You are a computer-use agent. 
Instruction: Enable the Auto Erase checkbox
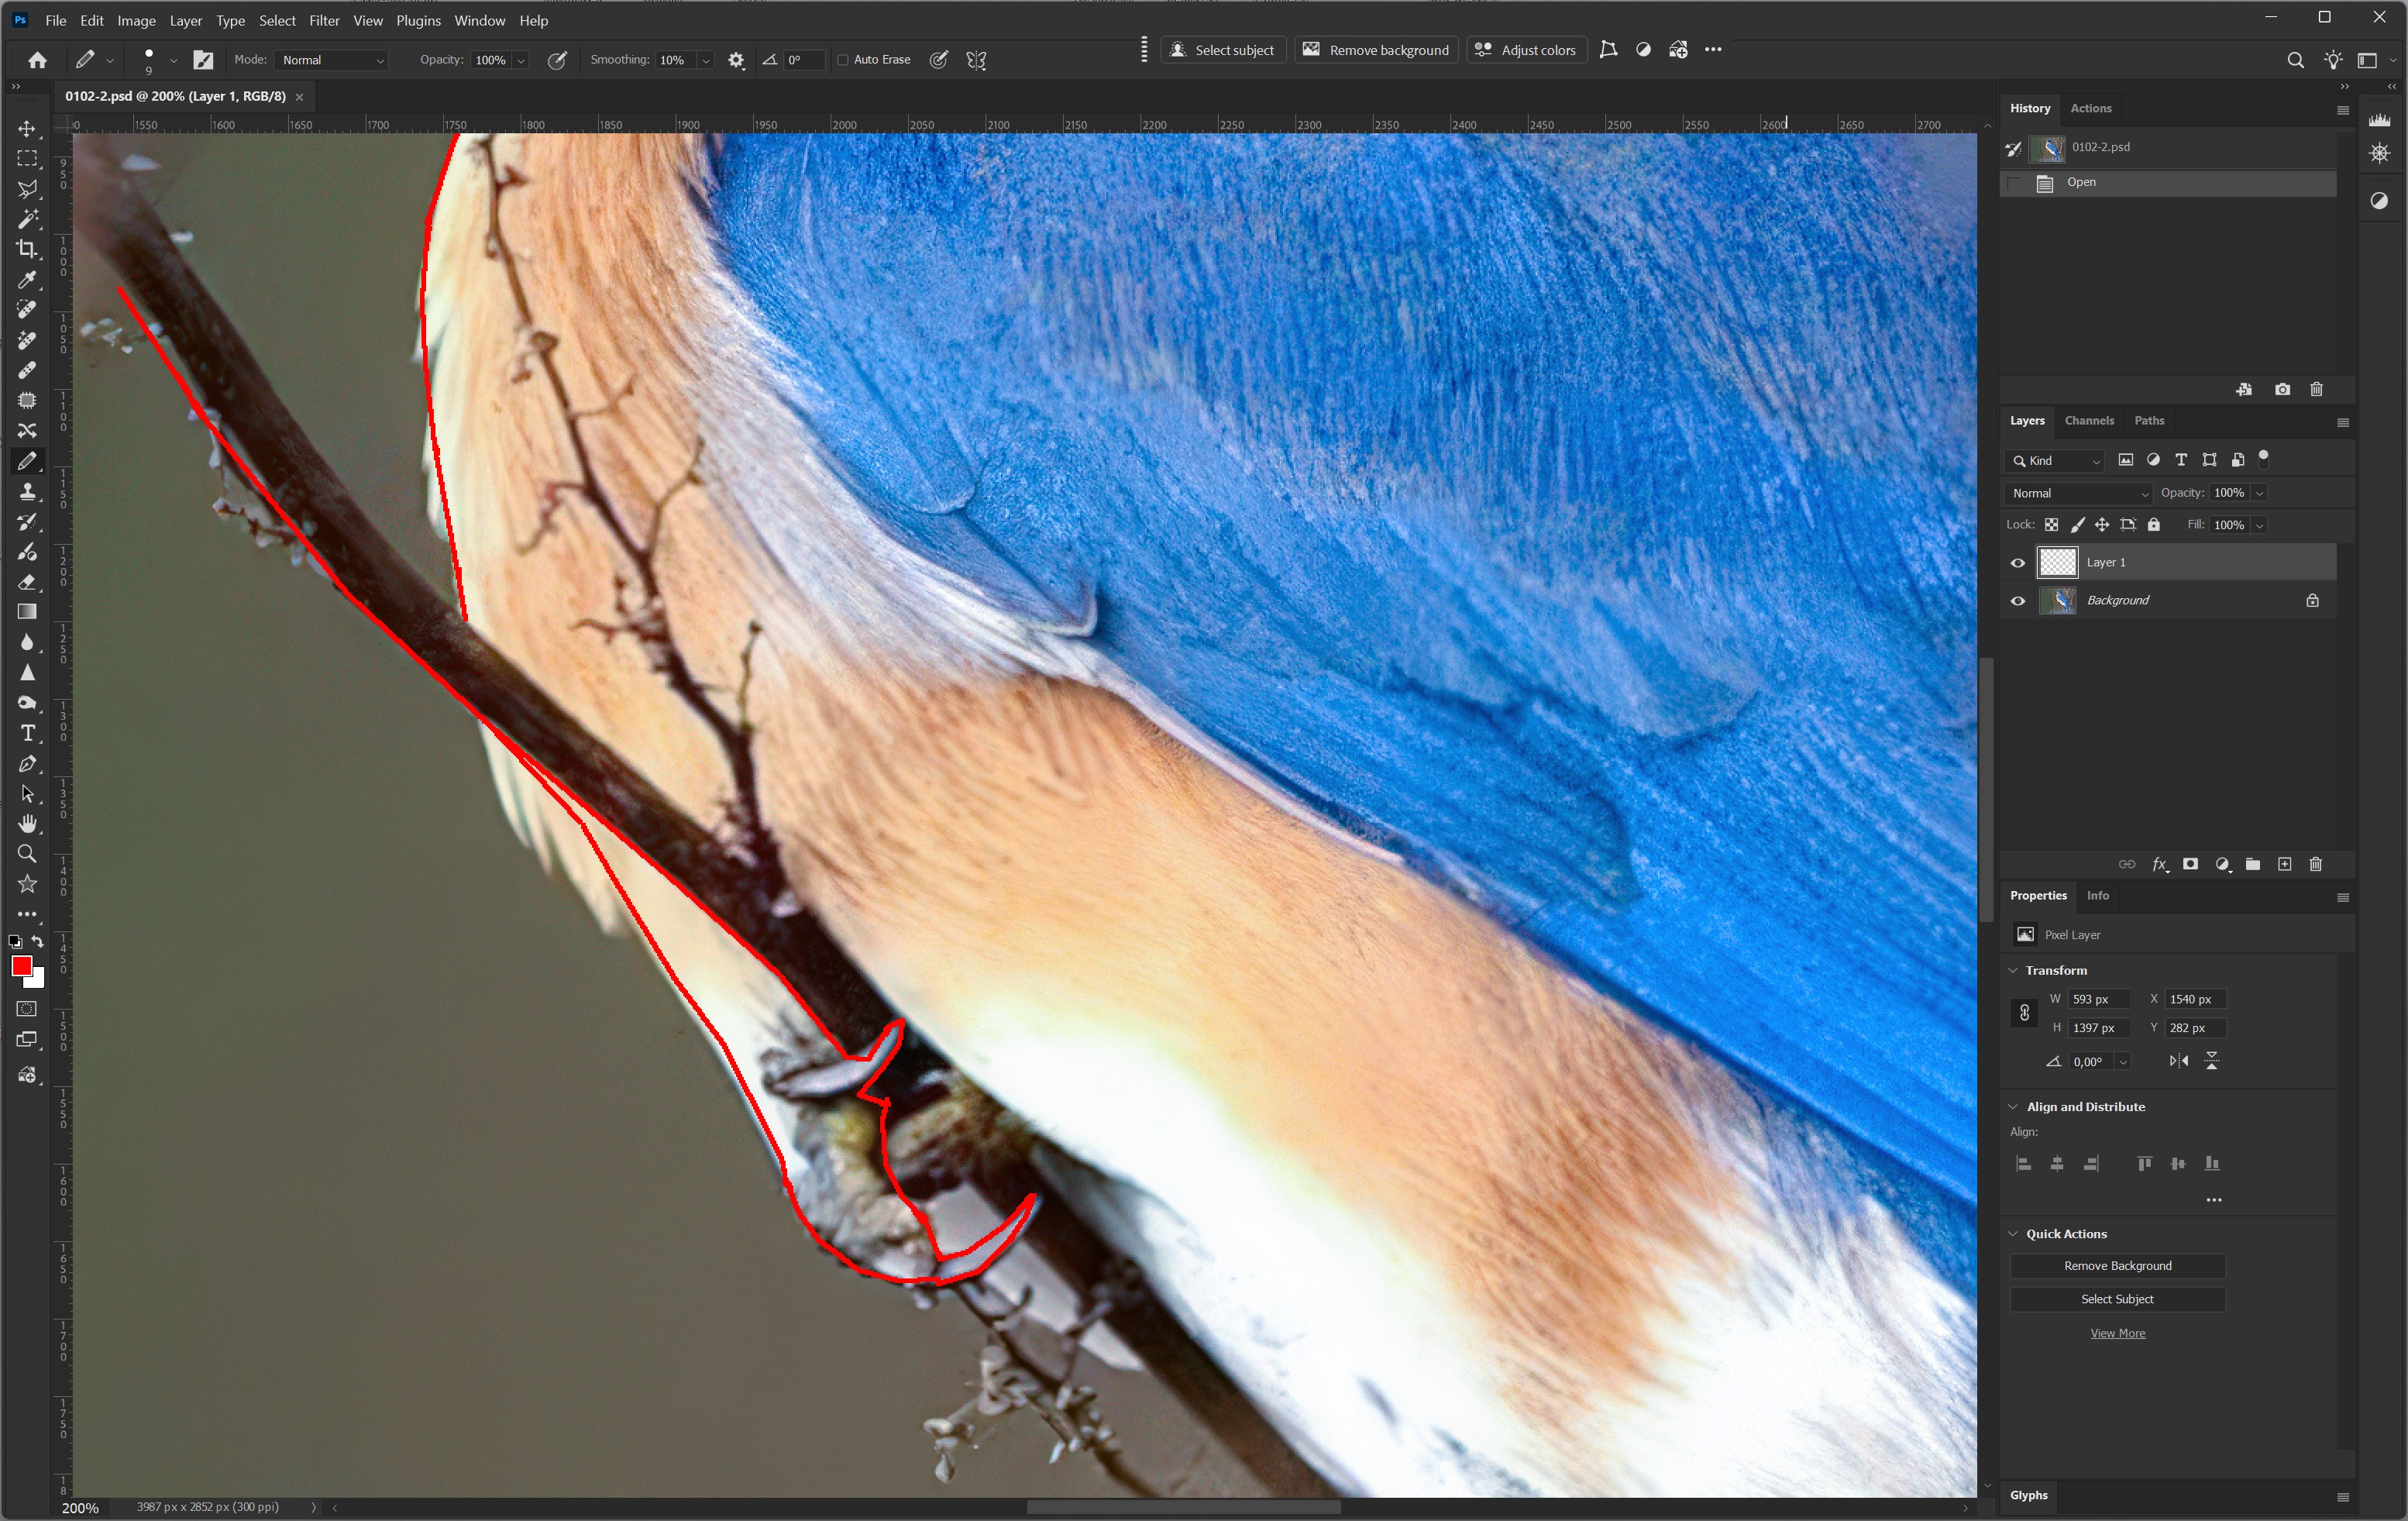(x=843, y=60)
